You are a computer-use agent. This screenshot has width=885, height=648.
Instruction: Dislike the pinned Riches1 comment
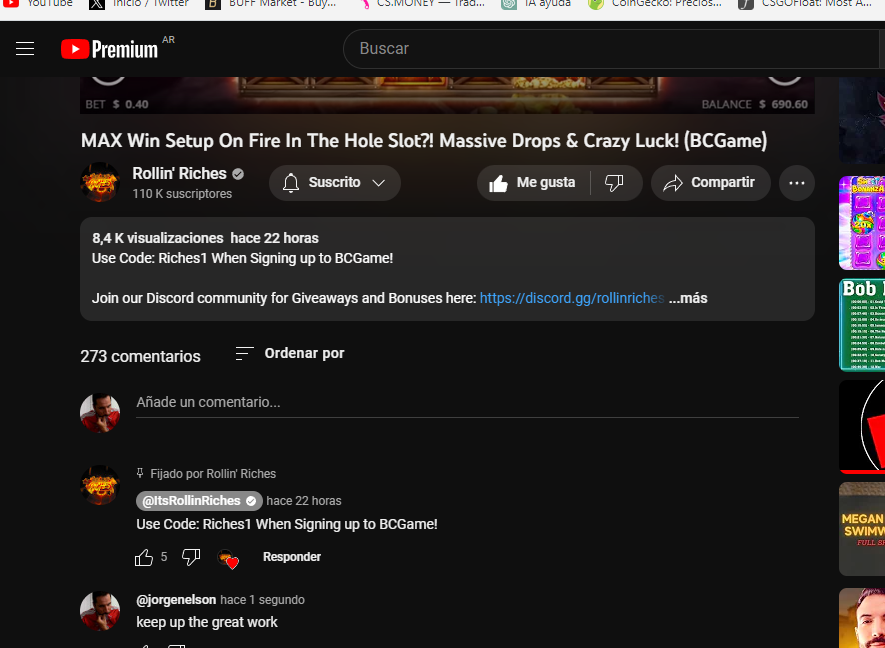tap(191, 557)
